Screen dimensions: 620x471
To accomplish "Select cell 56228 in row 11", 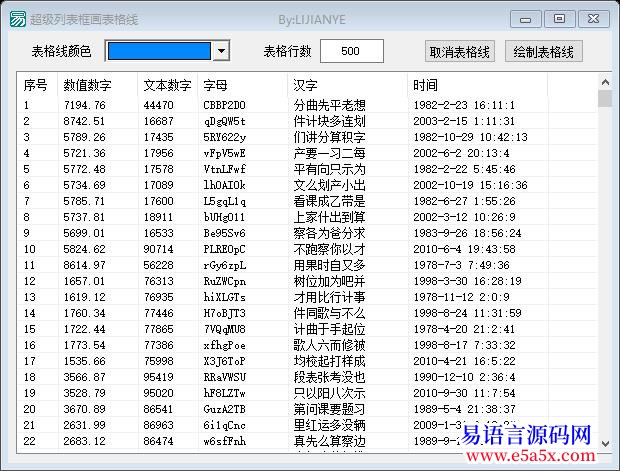I will 159,265.
